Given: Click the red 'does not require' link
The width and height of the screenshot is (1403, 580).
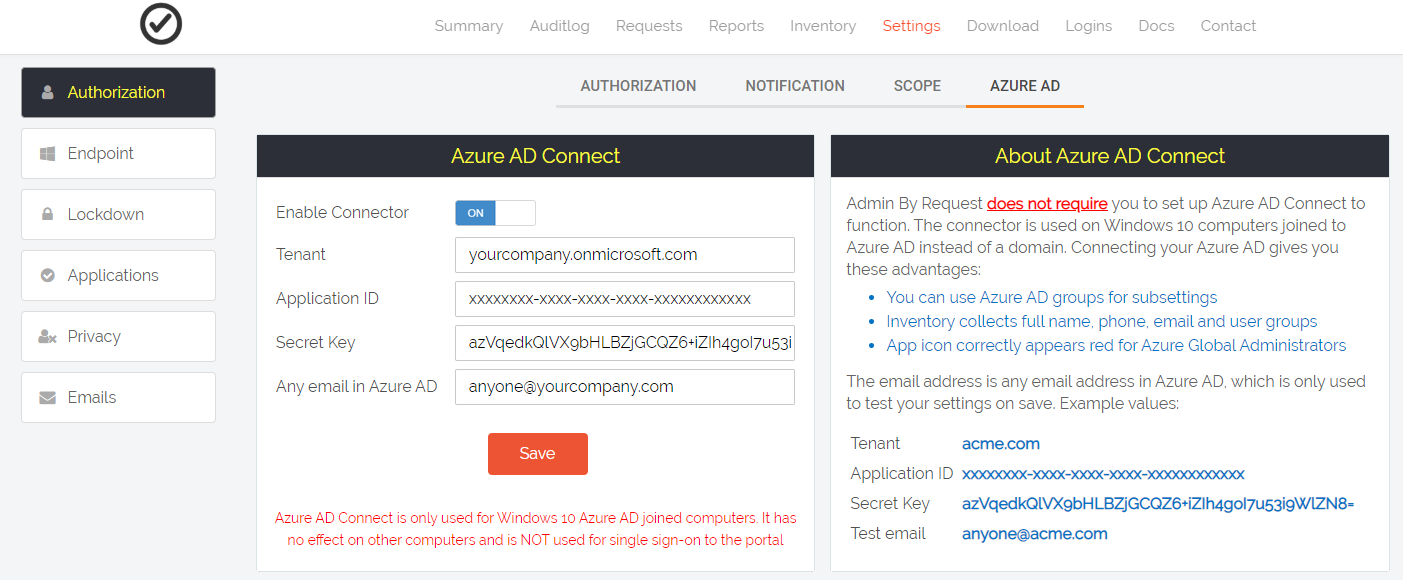Looking at the screenshot, I should (1047, 204).
